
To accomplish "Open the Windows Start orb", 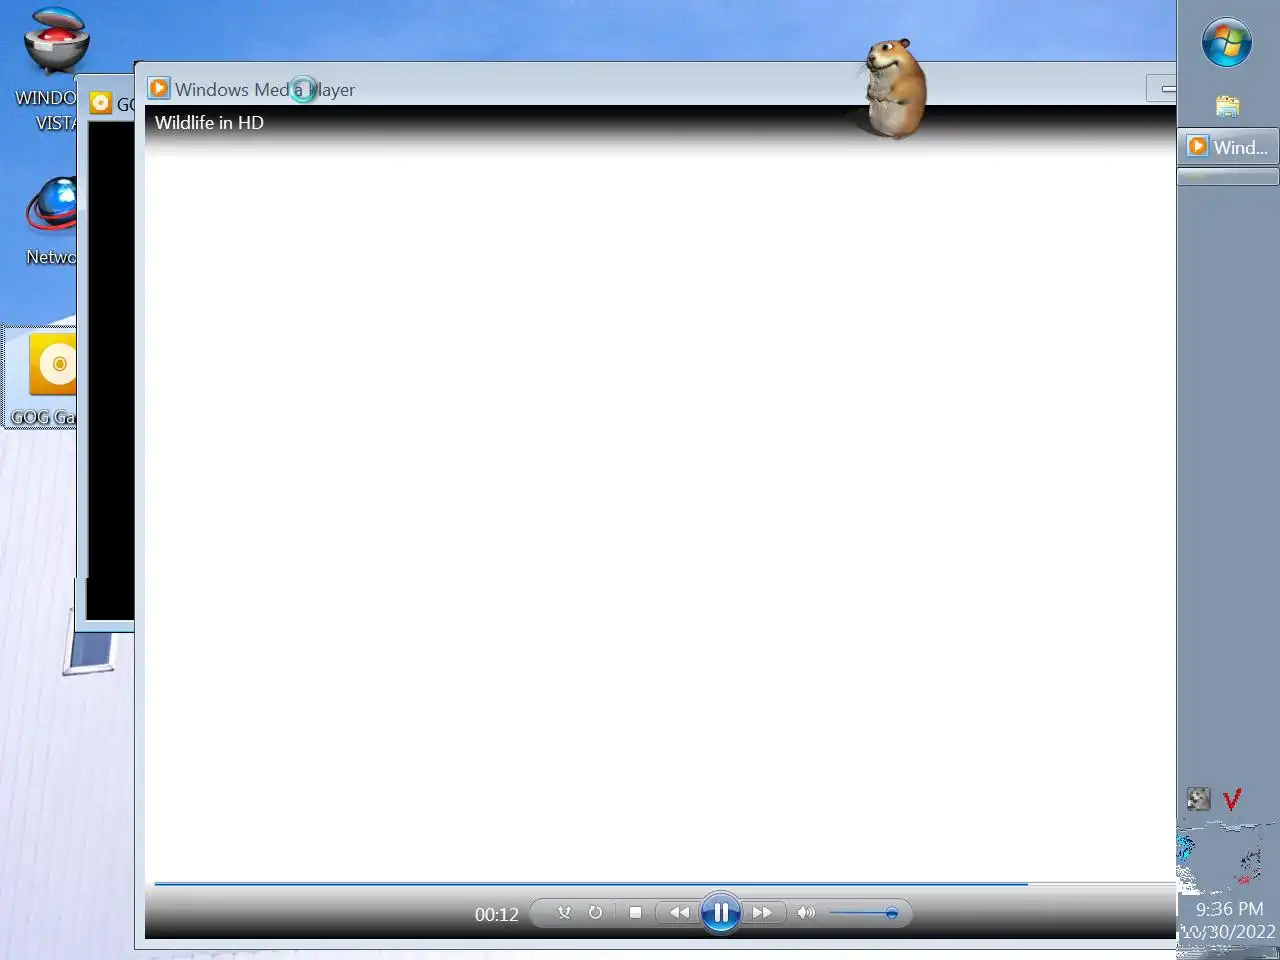I will coord(1227,43).
